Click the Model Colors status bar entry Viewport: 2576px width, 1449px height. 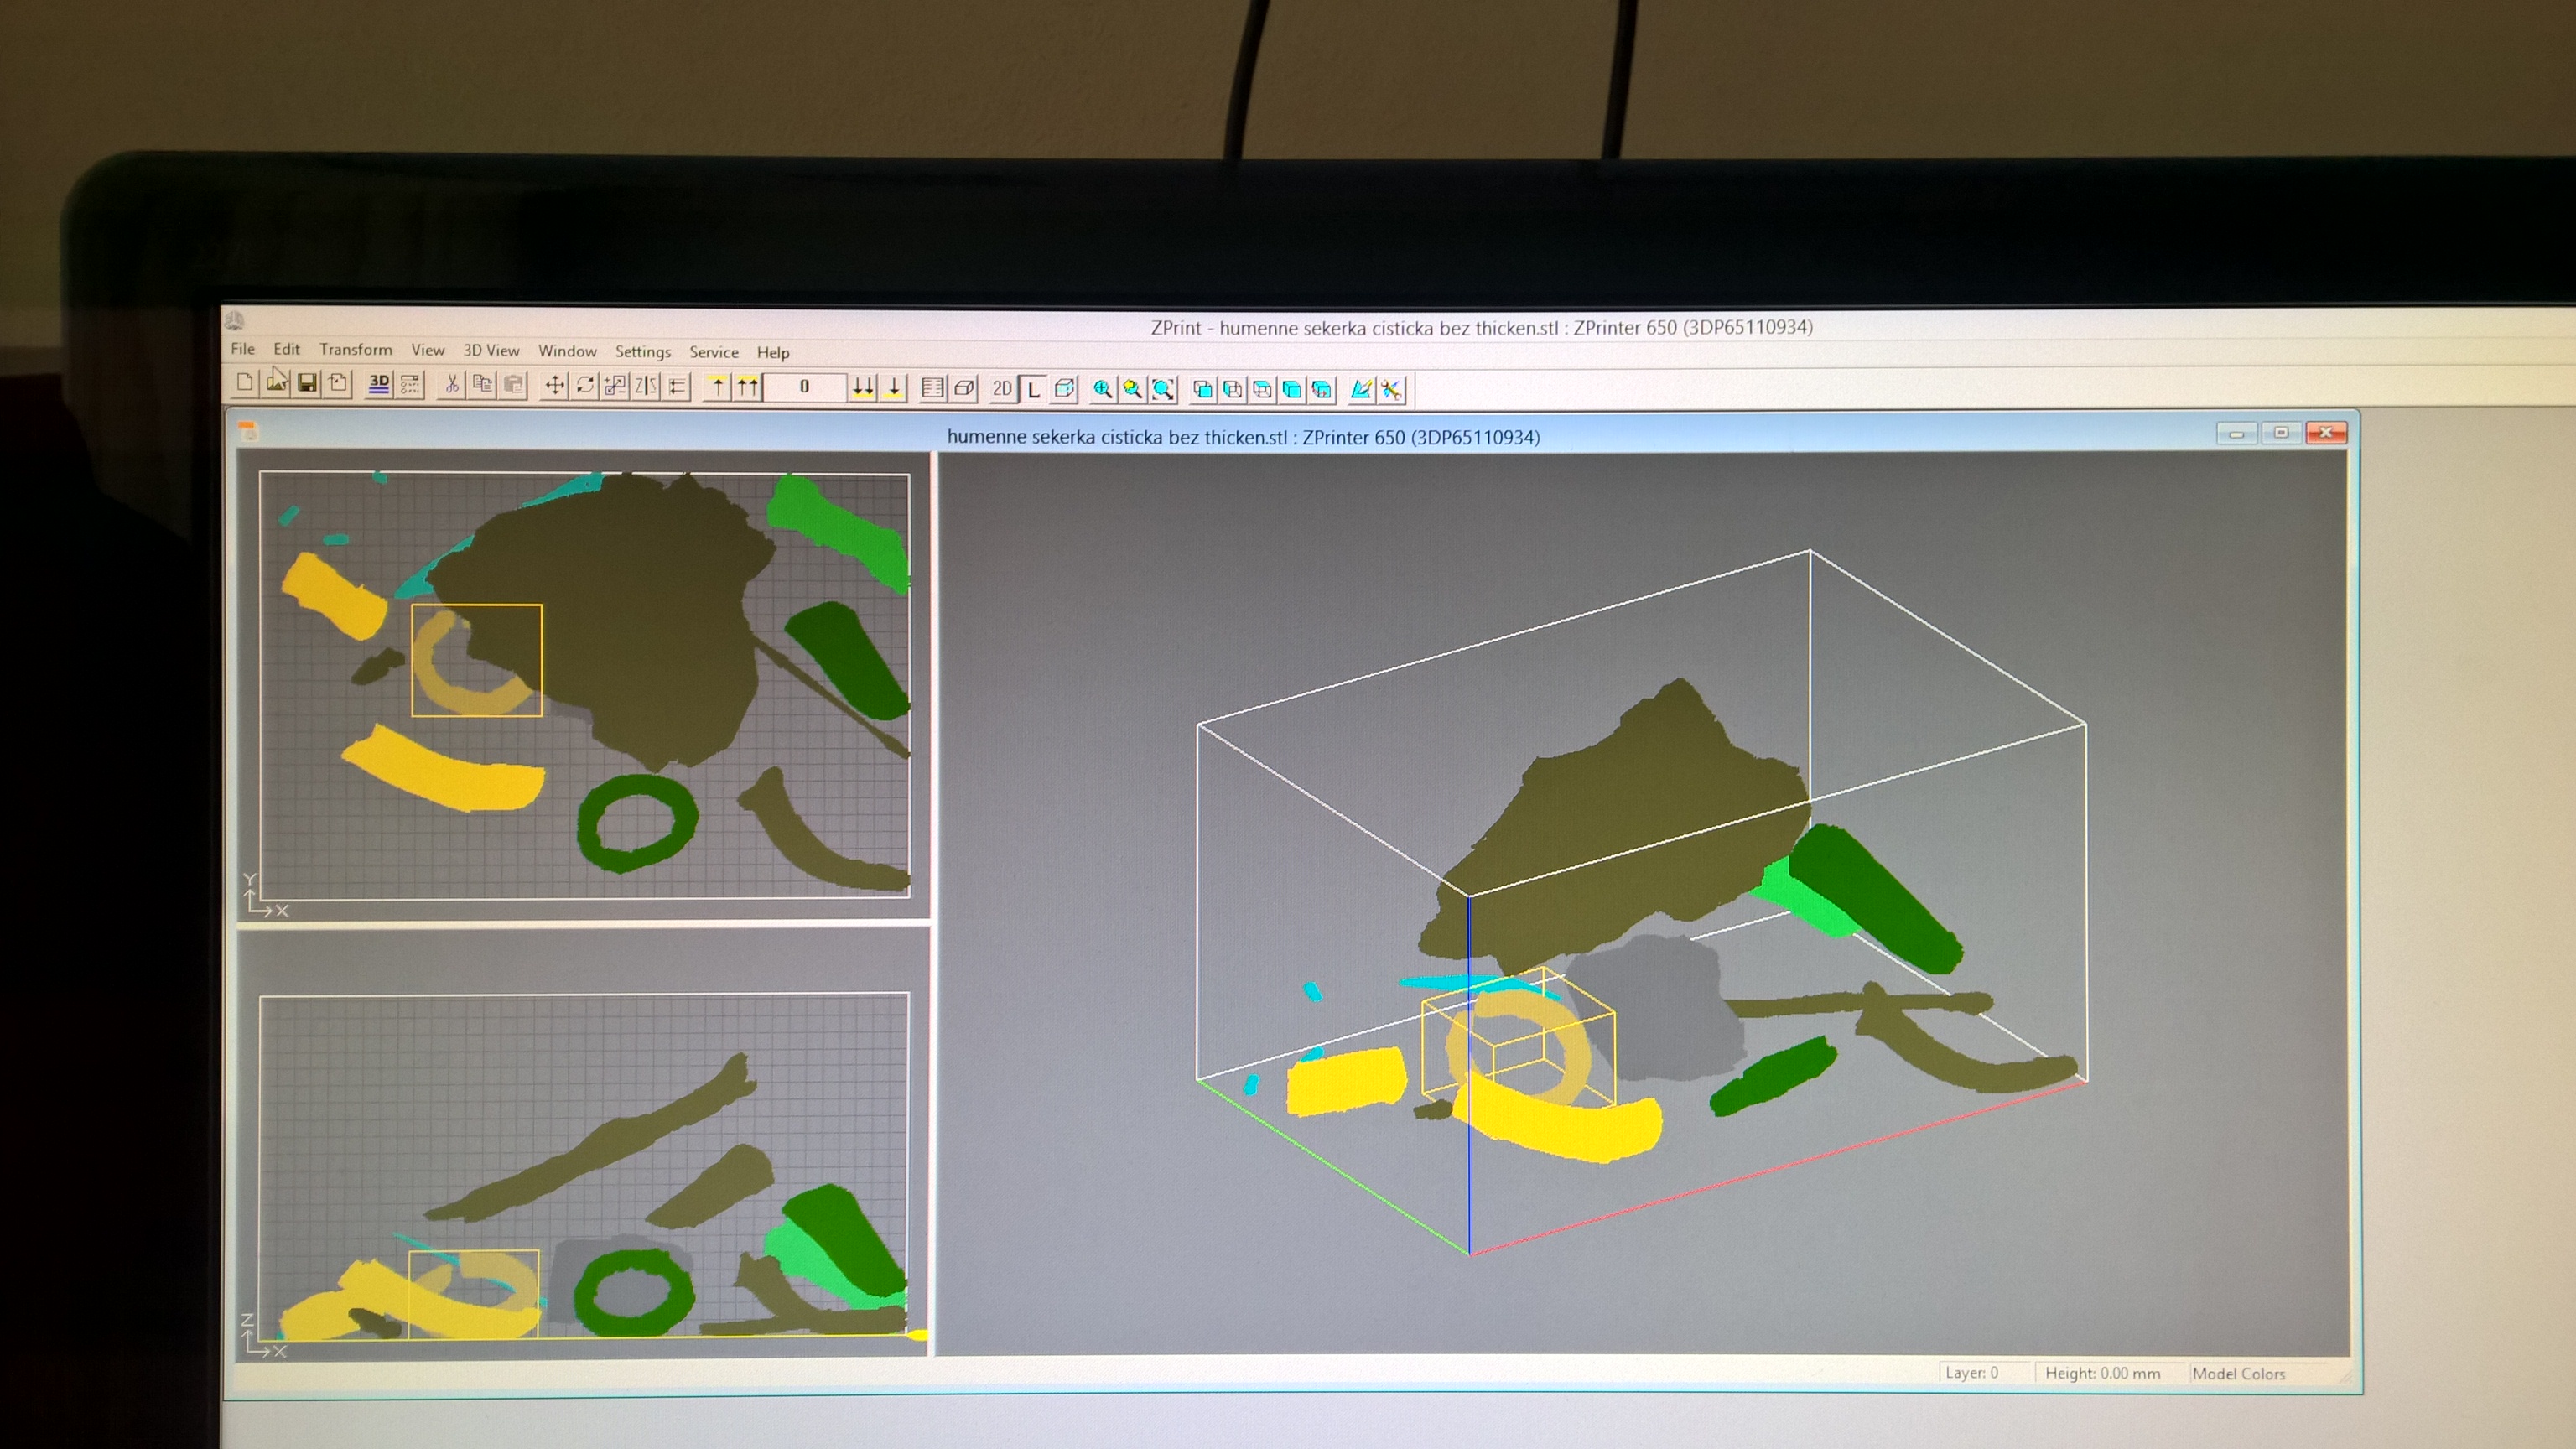(x=2239, y=1373)
